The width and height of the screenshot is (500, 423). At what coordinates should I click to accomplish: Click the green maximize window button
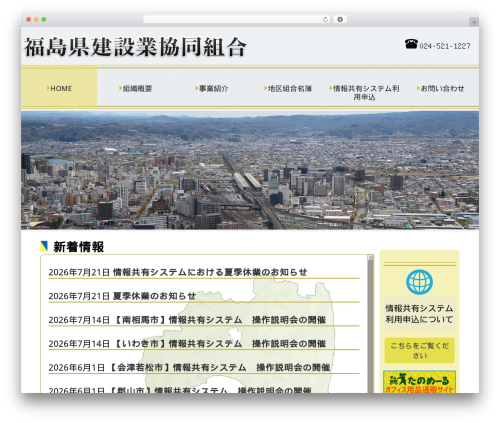point(44,19)
